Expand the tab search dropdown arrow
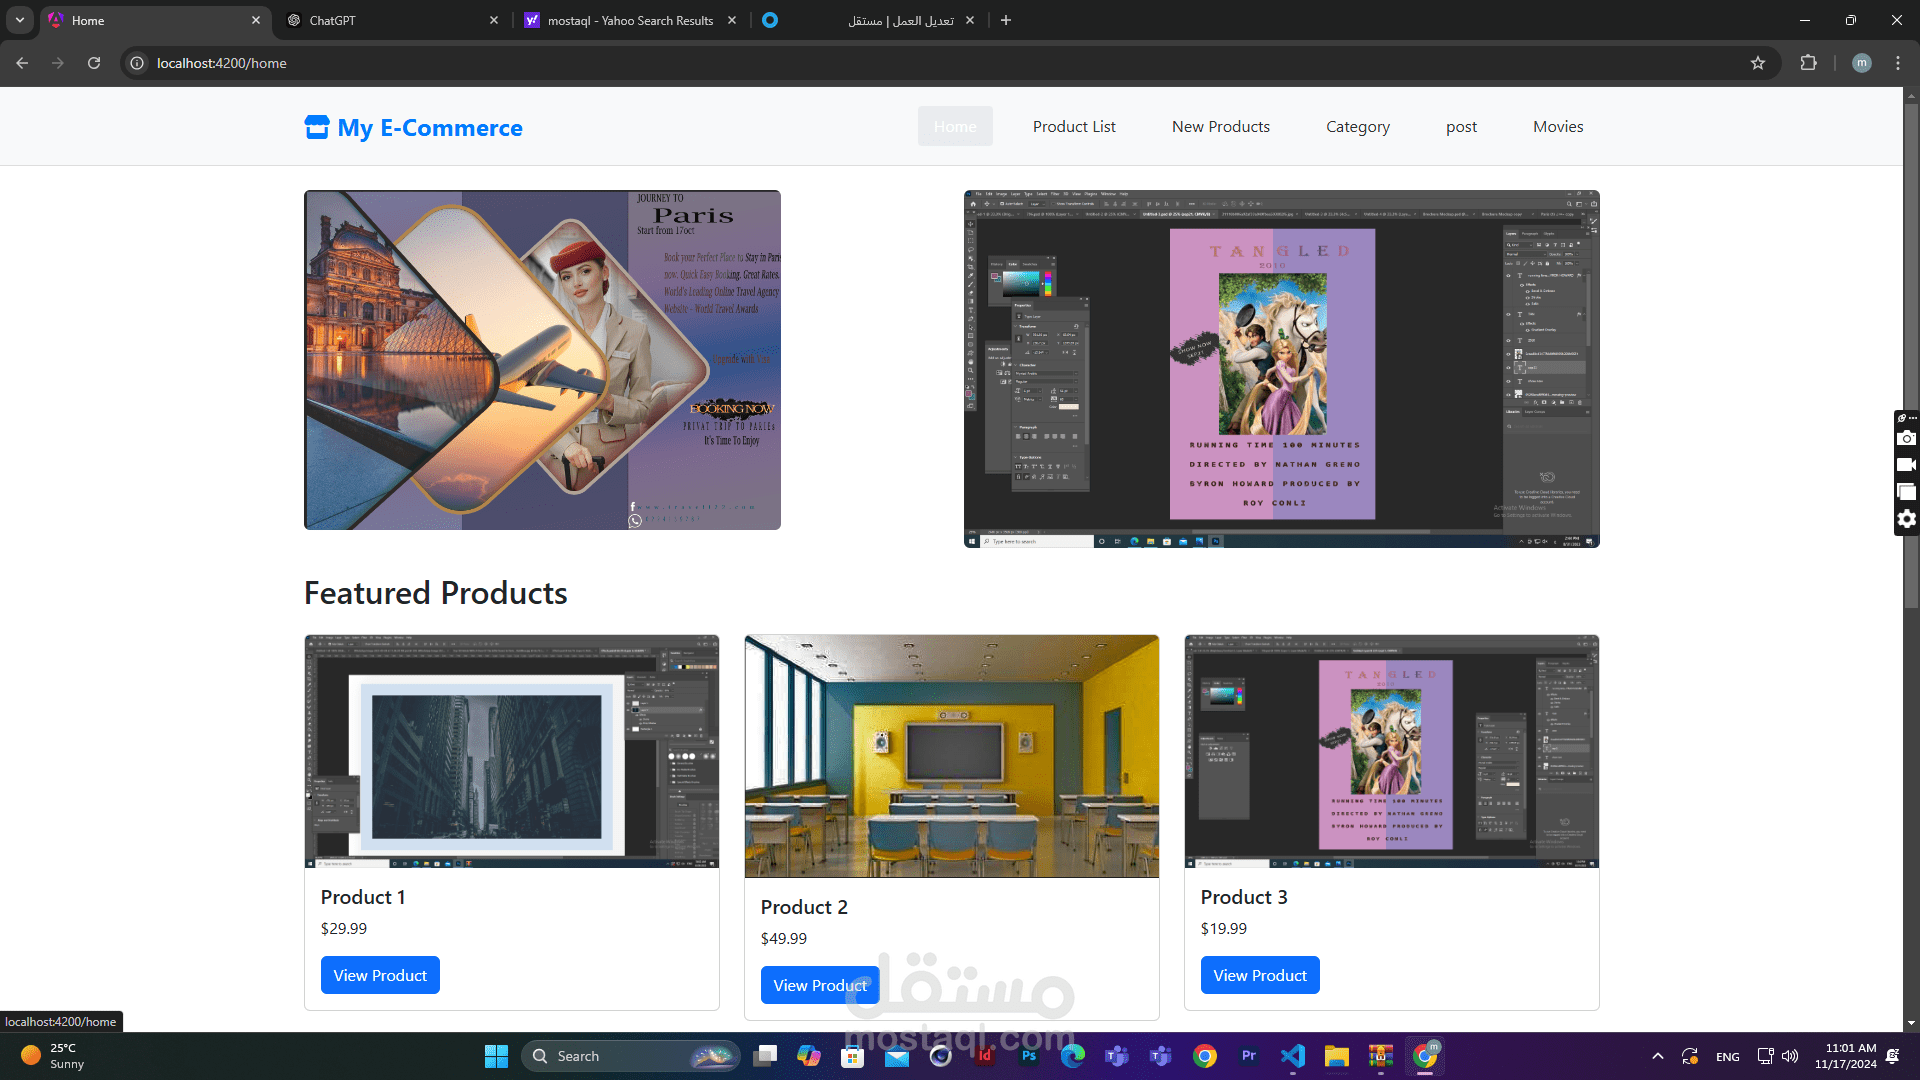The image size is (1920, 1080). point(20,20)
